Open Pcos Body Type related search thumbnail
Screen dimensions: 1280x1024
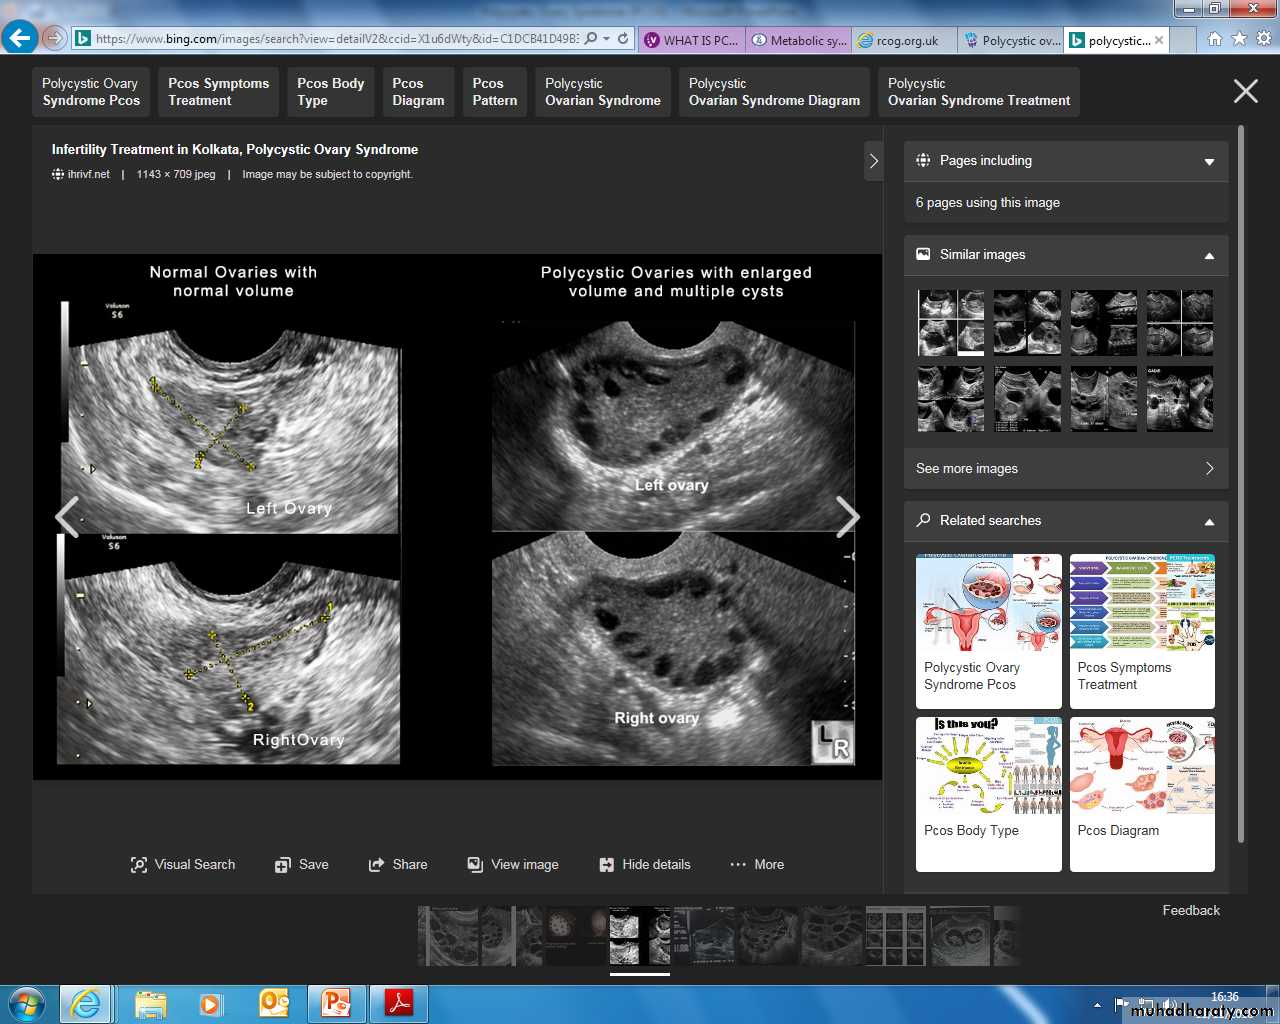pos(988,793)
